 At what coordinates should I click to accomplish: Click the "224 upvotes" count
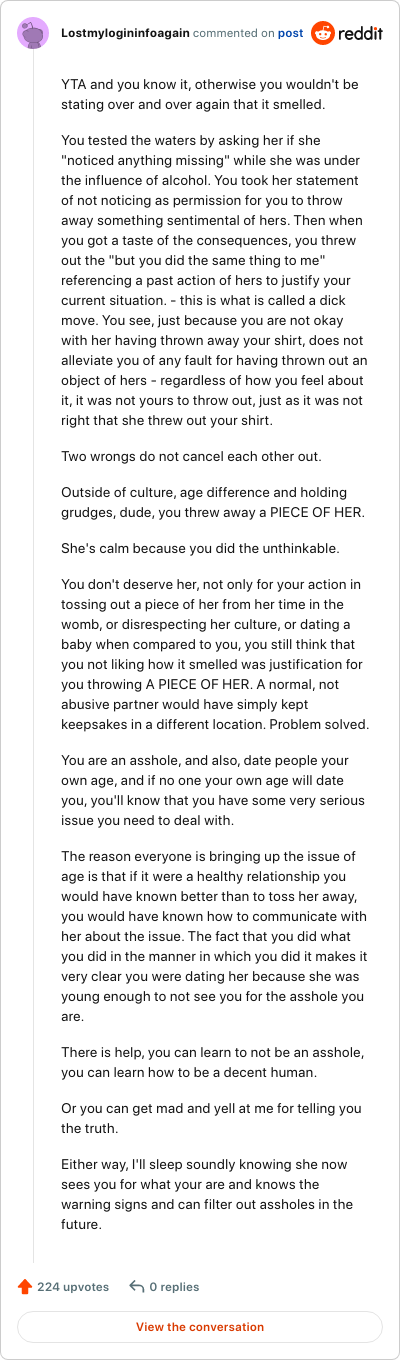(x=73, y=1287)
